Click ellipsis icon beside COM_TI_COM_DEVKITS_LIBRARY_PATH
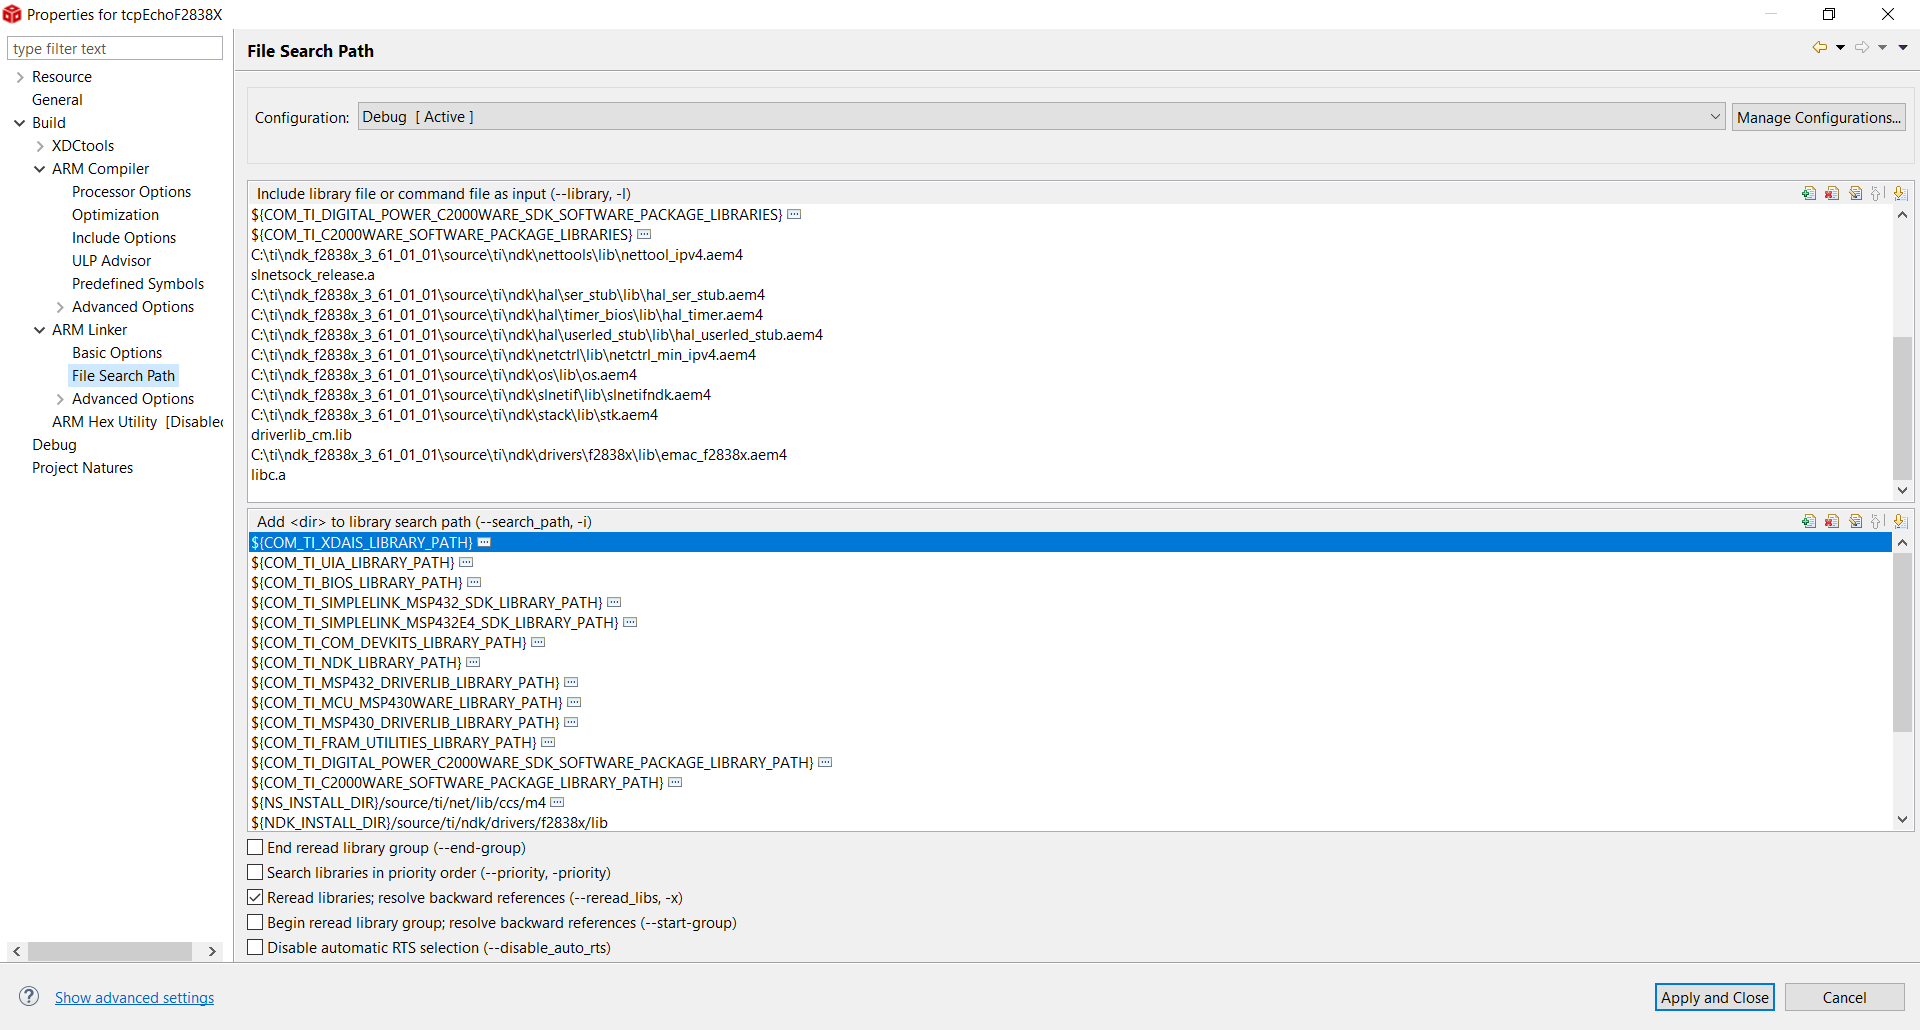 pos(538,643)
